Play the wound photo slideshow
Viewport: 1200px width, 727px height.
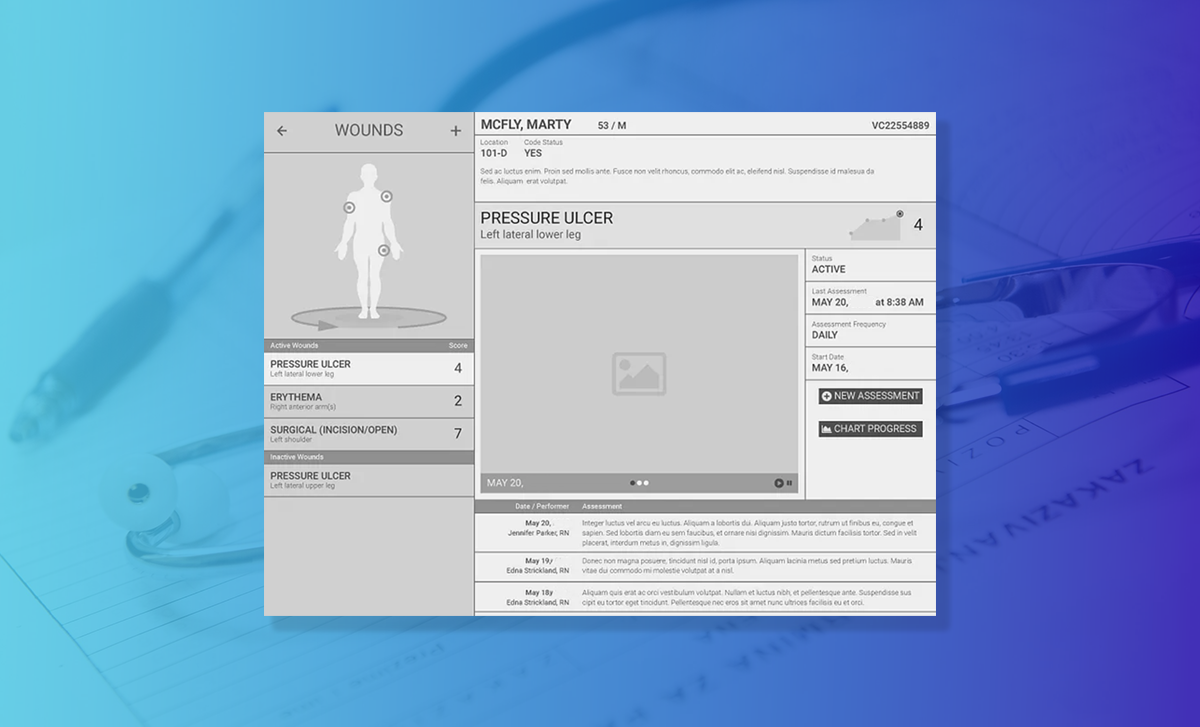[779, 483]
